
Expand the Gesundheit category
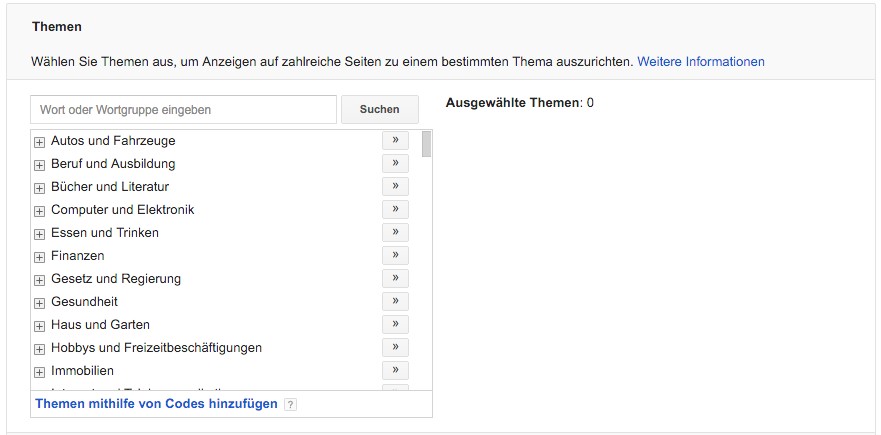click(x=39, y=303)
